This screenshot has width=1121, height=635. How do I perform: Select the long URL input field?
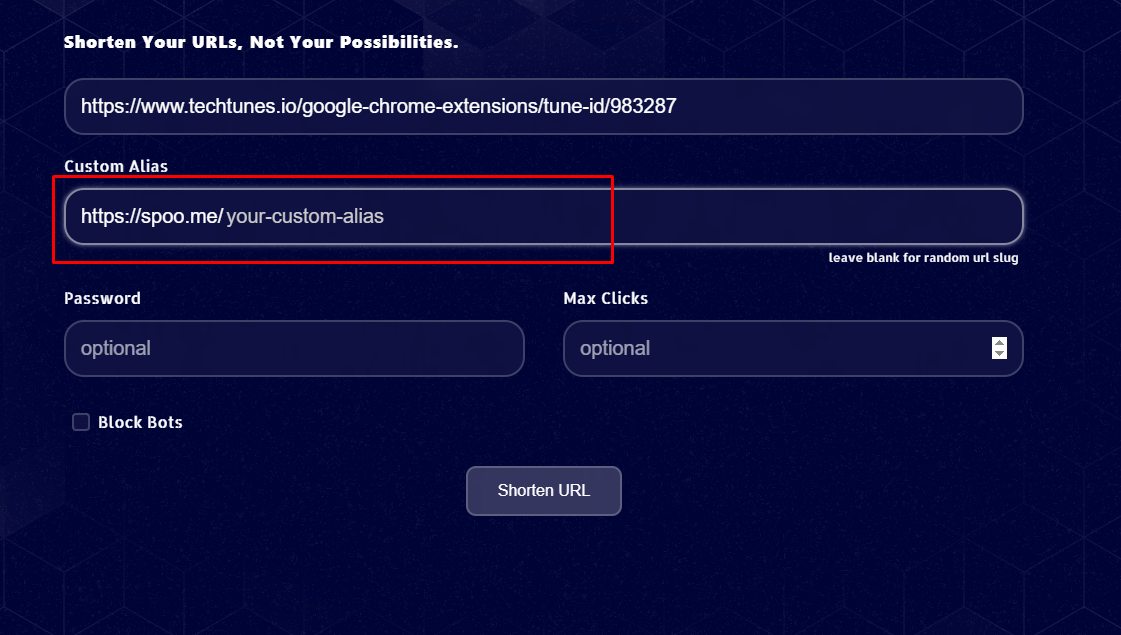point(543,106)
